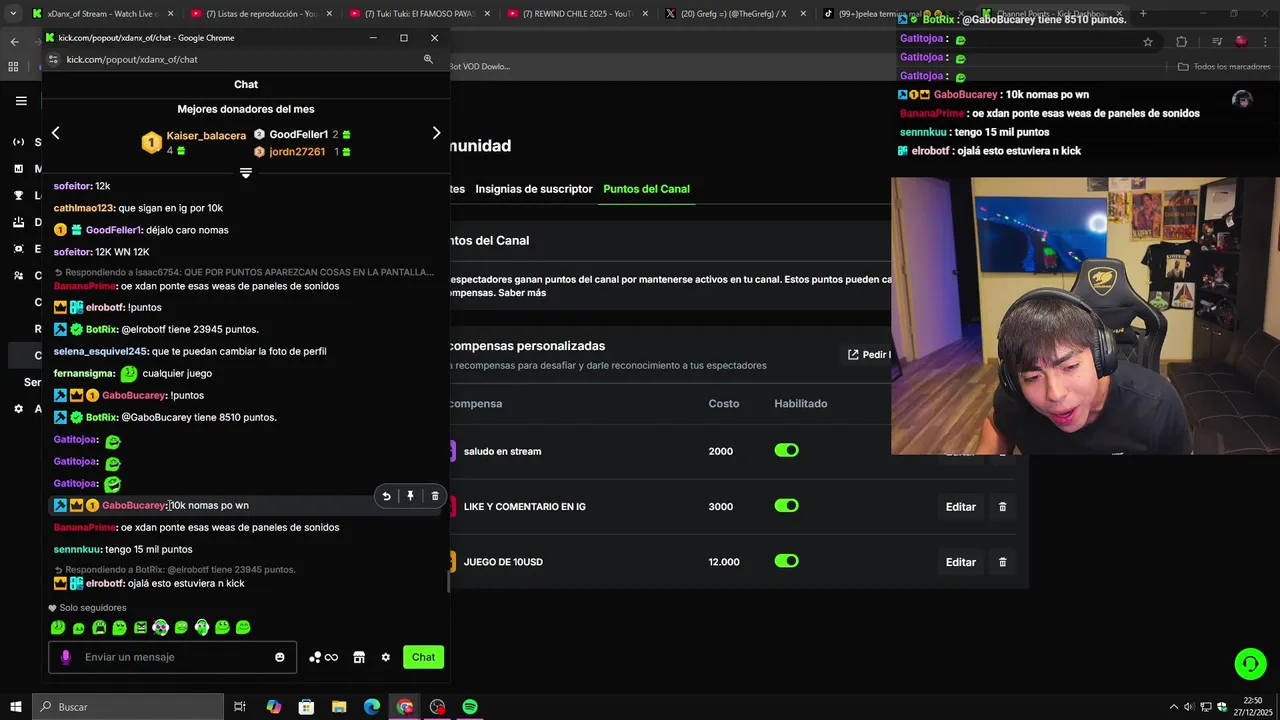1280x720 pixels.
Task: Open Chrome extensions puzzle icon
Action: [1182, 41]
